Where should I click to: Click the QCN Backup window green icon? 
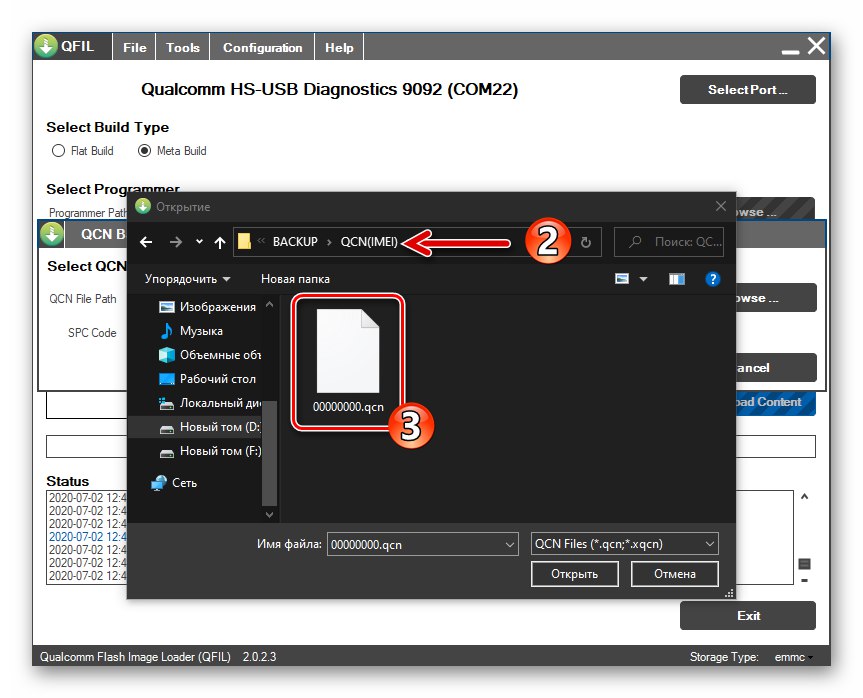(52, 234)
